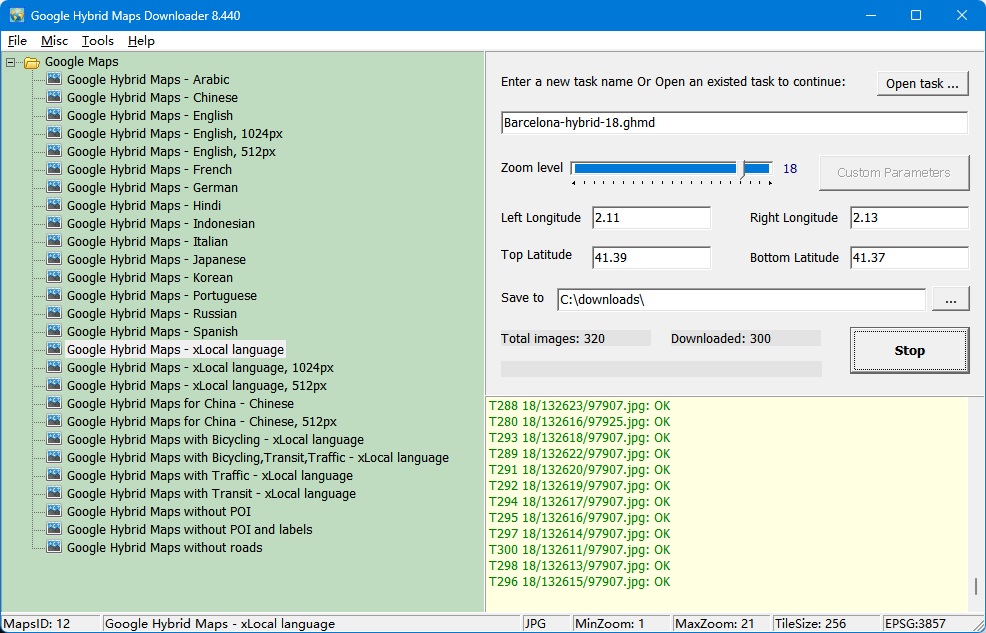986x633 pixels.
Task: Click the application icon in the title bar
Action: (x=16, y=15)
